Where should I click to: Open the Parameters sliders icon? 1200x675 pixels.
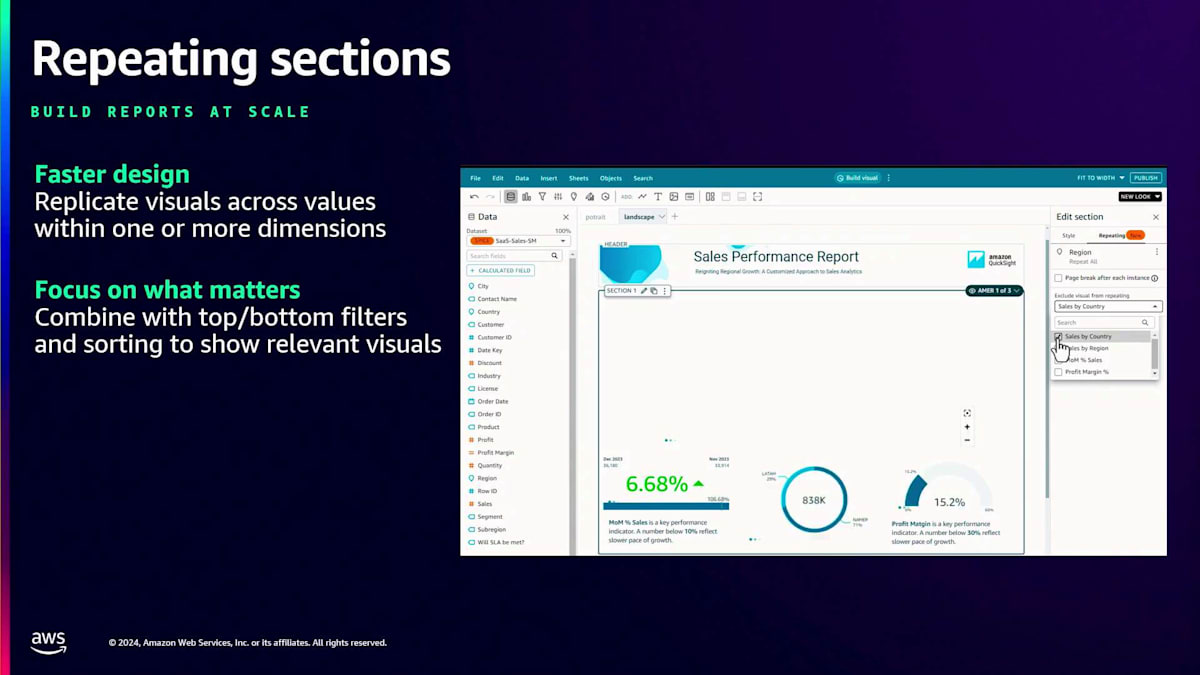pyautogui.click(x=558, y=197)
